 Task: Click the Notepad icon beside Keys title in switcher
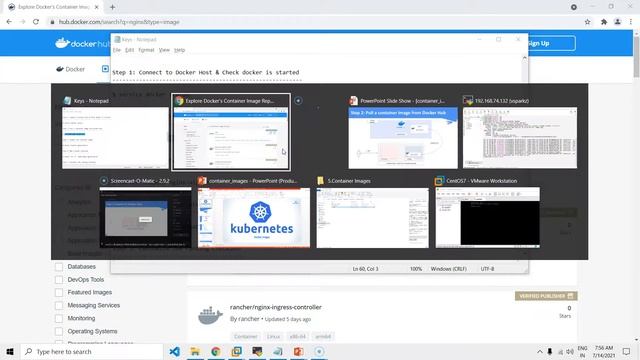(x=67, y=100)
